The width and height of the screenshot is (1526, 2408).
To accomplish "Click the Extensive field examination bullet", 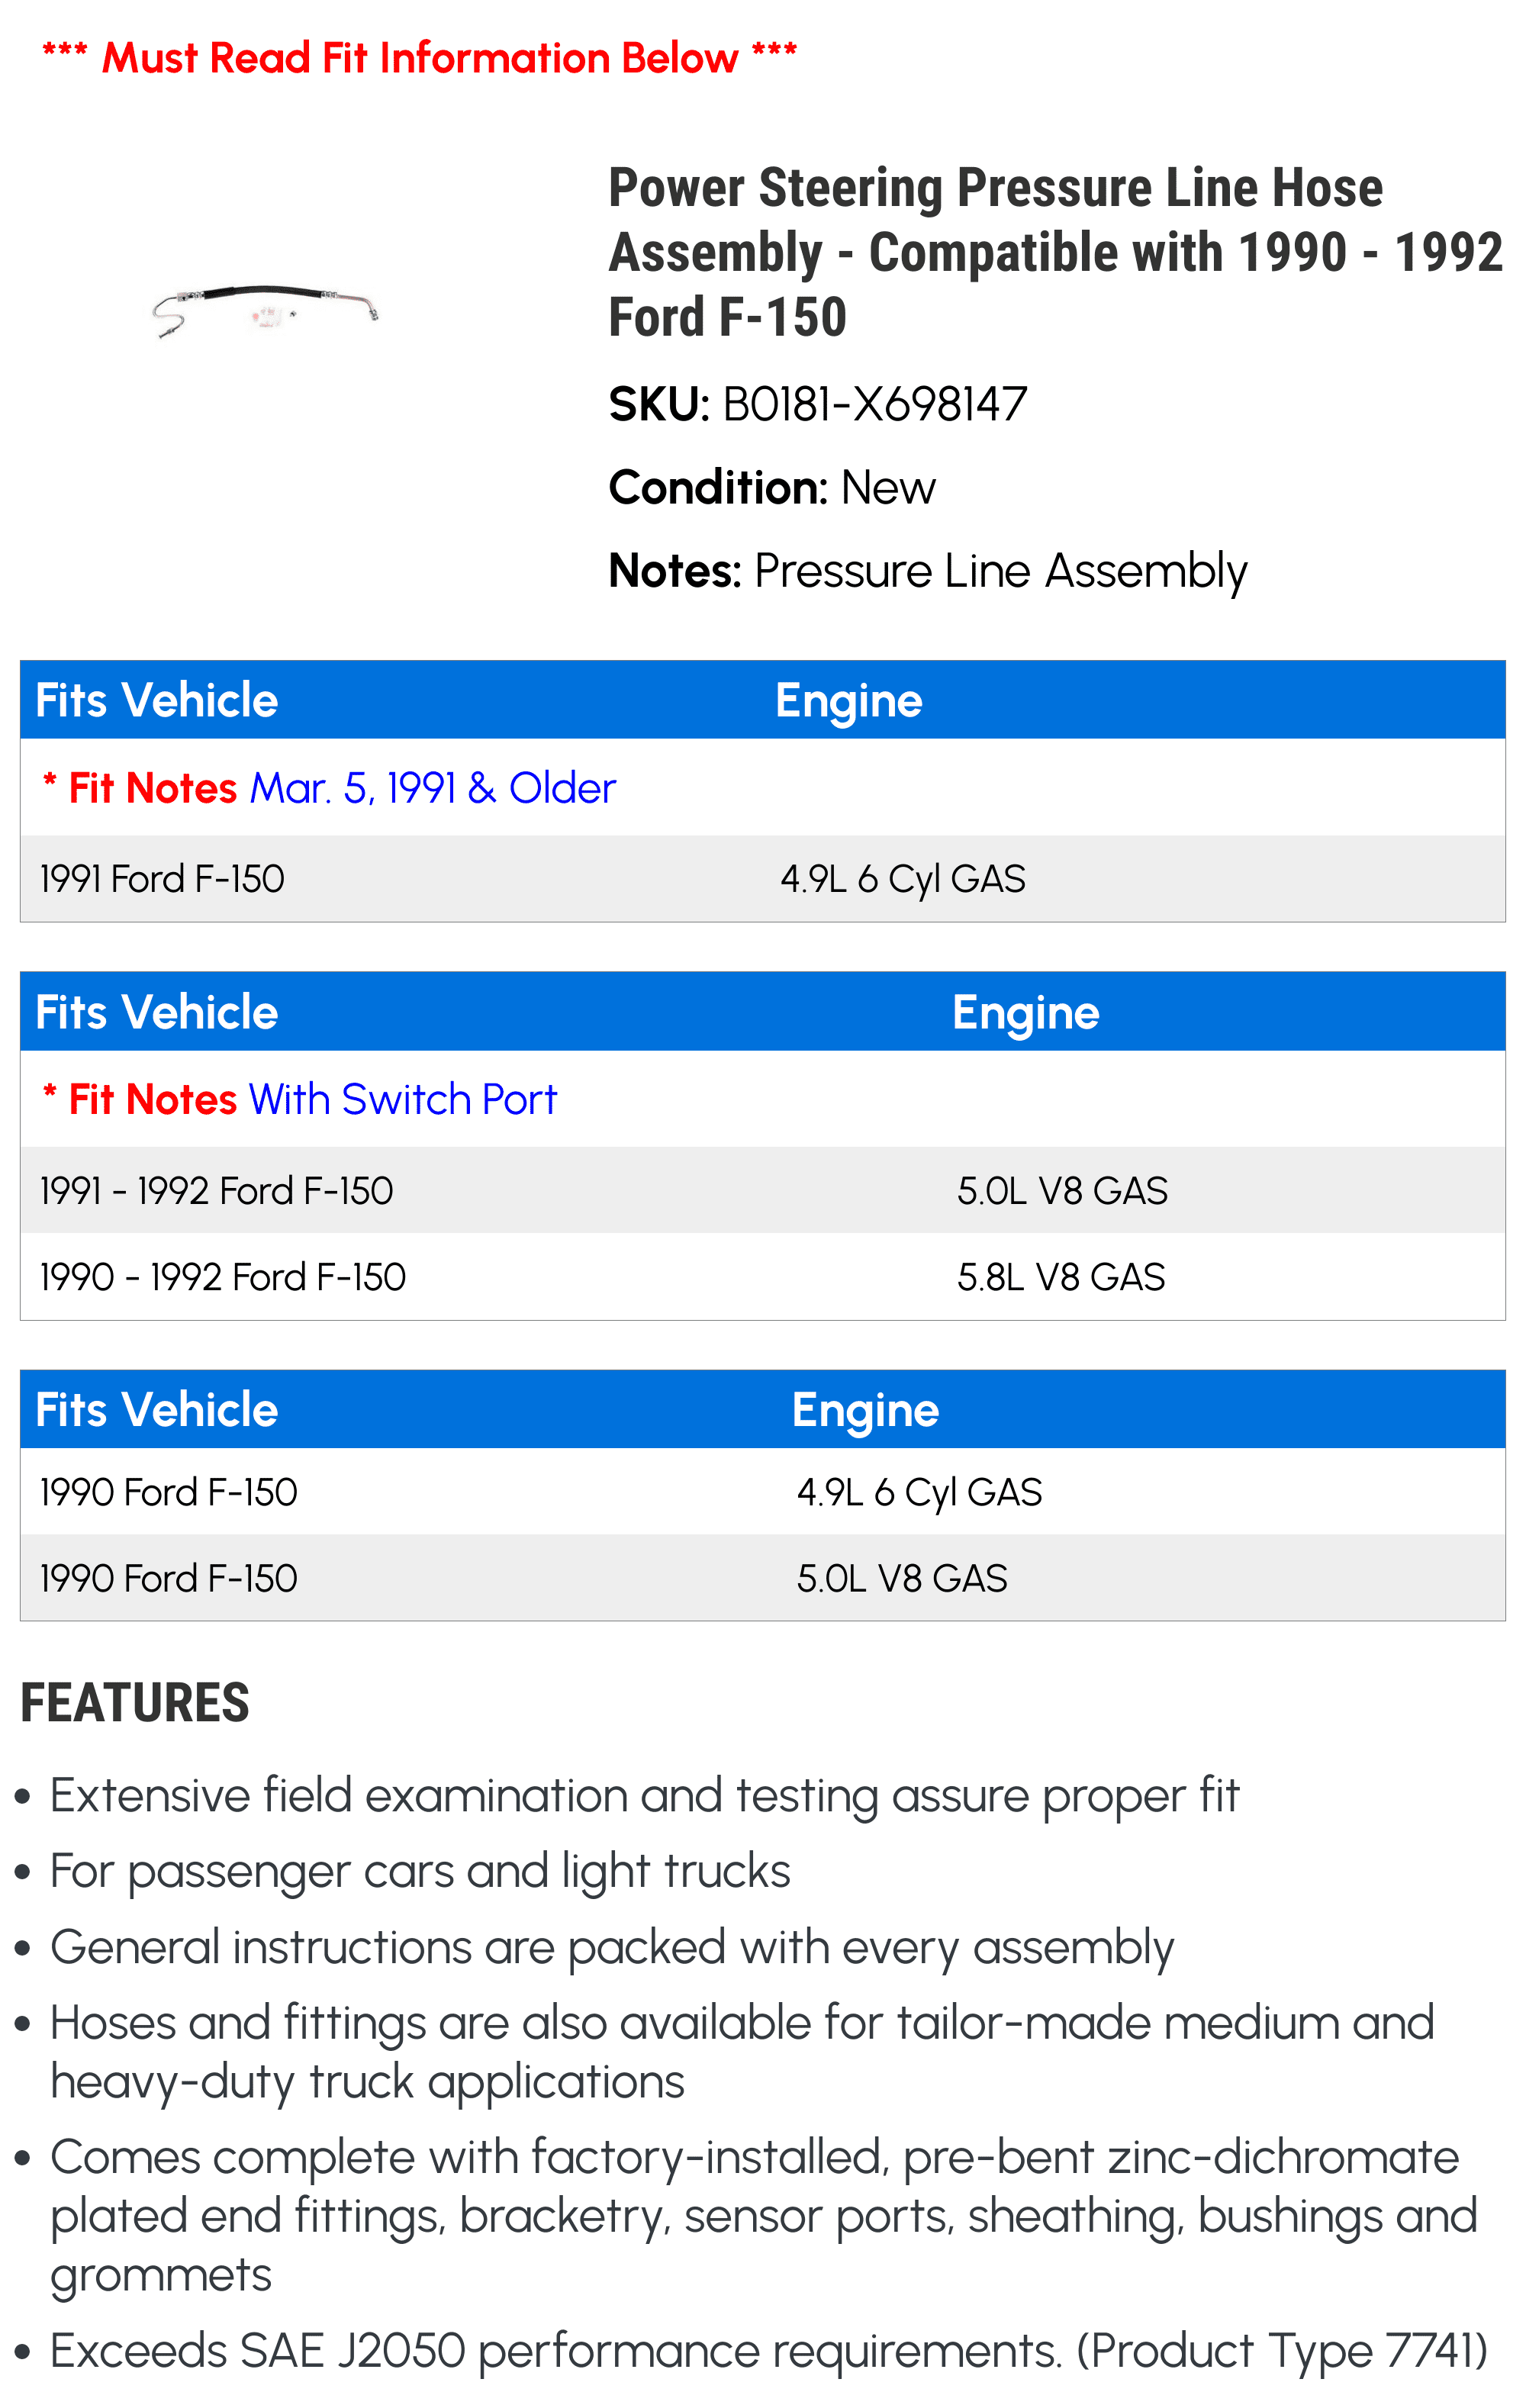I will point(644,1795).
